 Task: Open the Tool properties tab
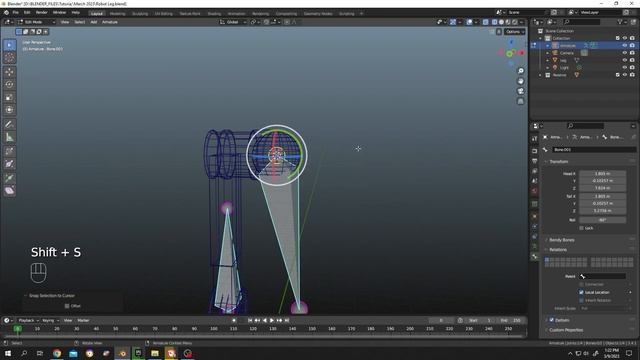[x=534, y=139]
